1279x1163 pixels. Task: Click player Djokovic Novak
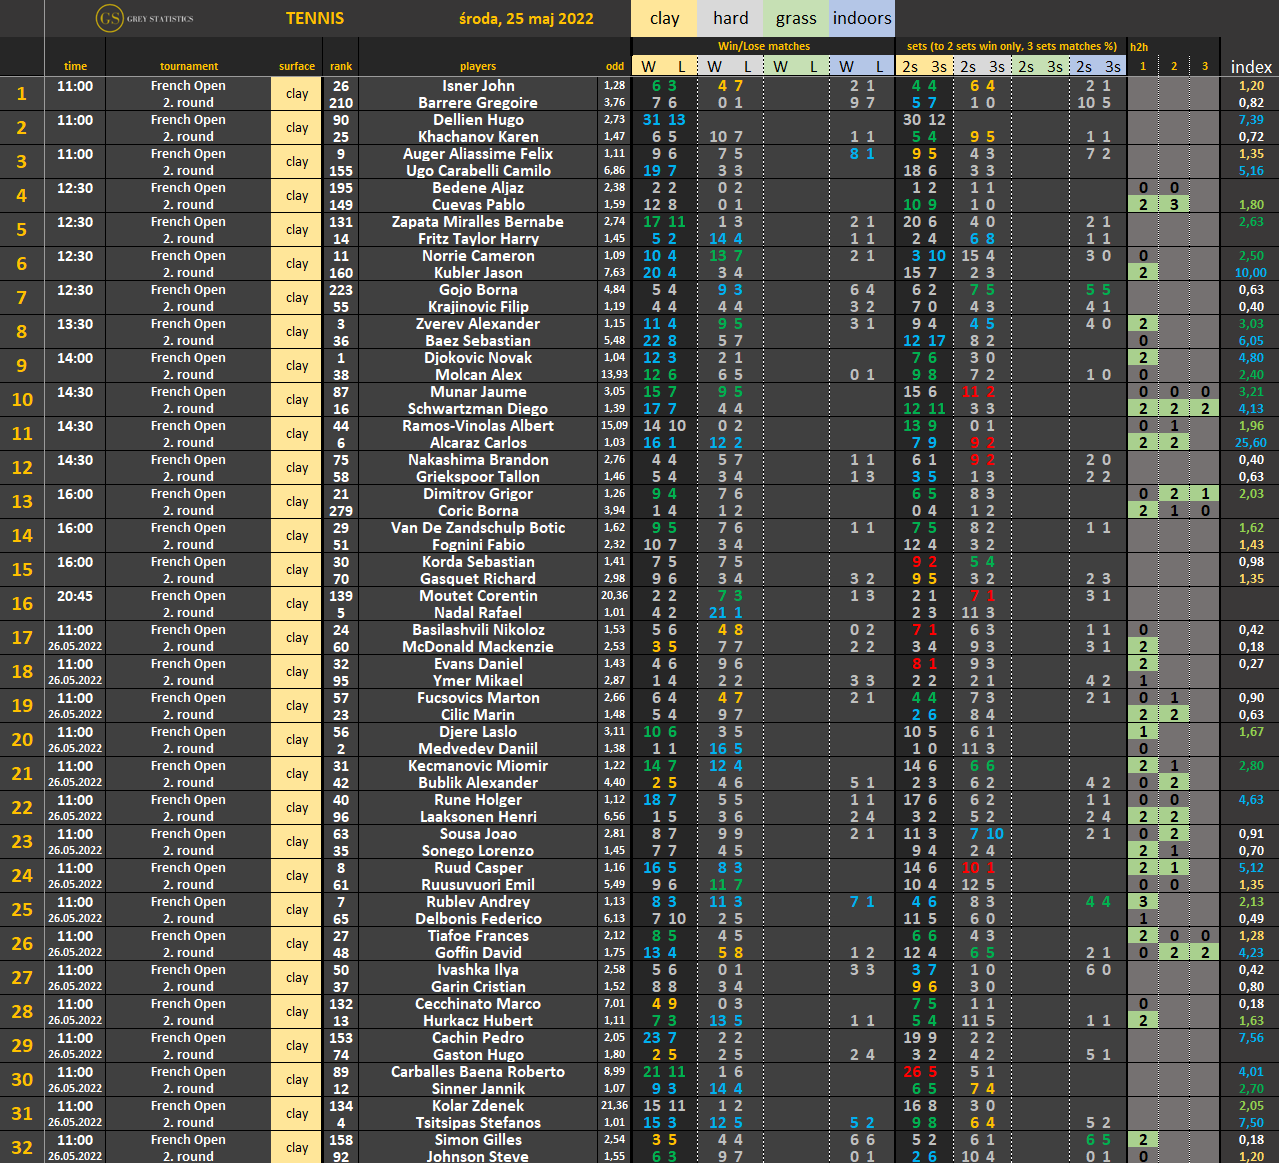(478, 358)
